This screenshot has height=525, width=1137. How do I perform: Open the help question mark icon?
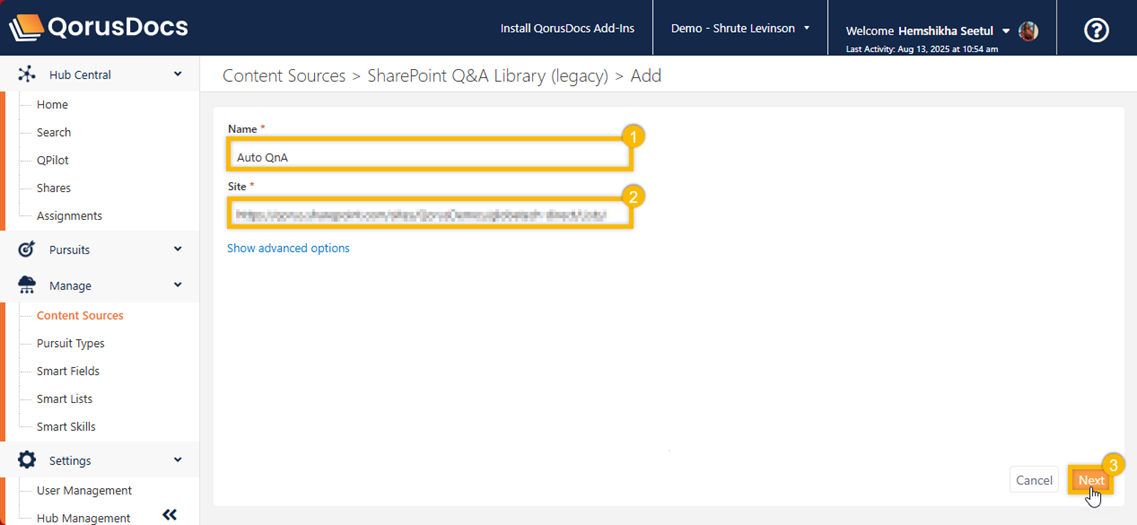tap(1096, 30)
